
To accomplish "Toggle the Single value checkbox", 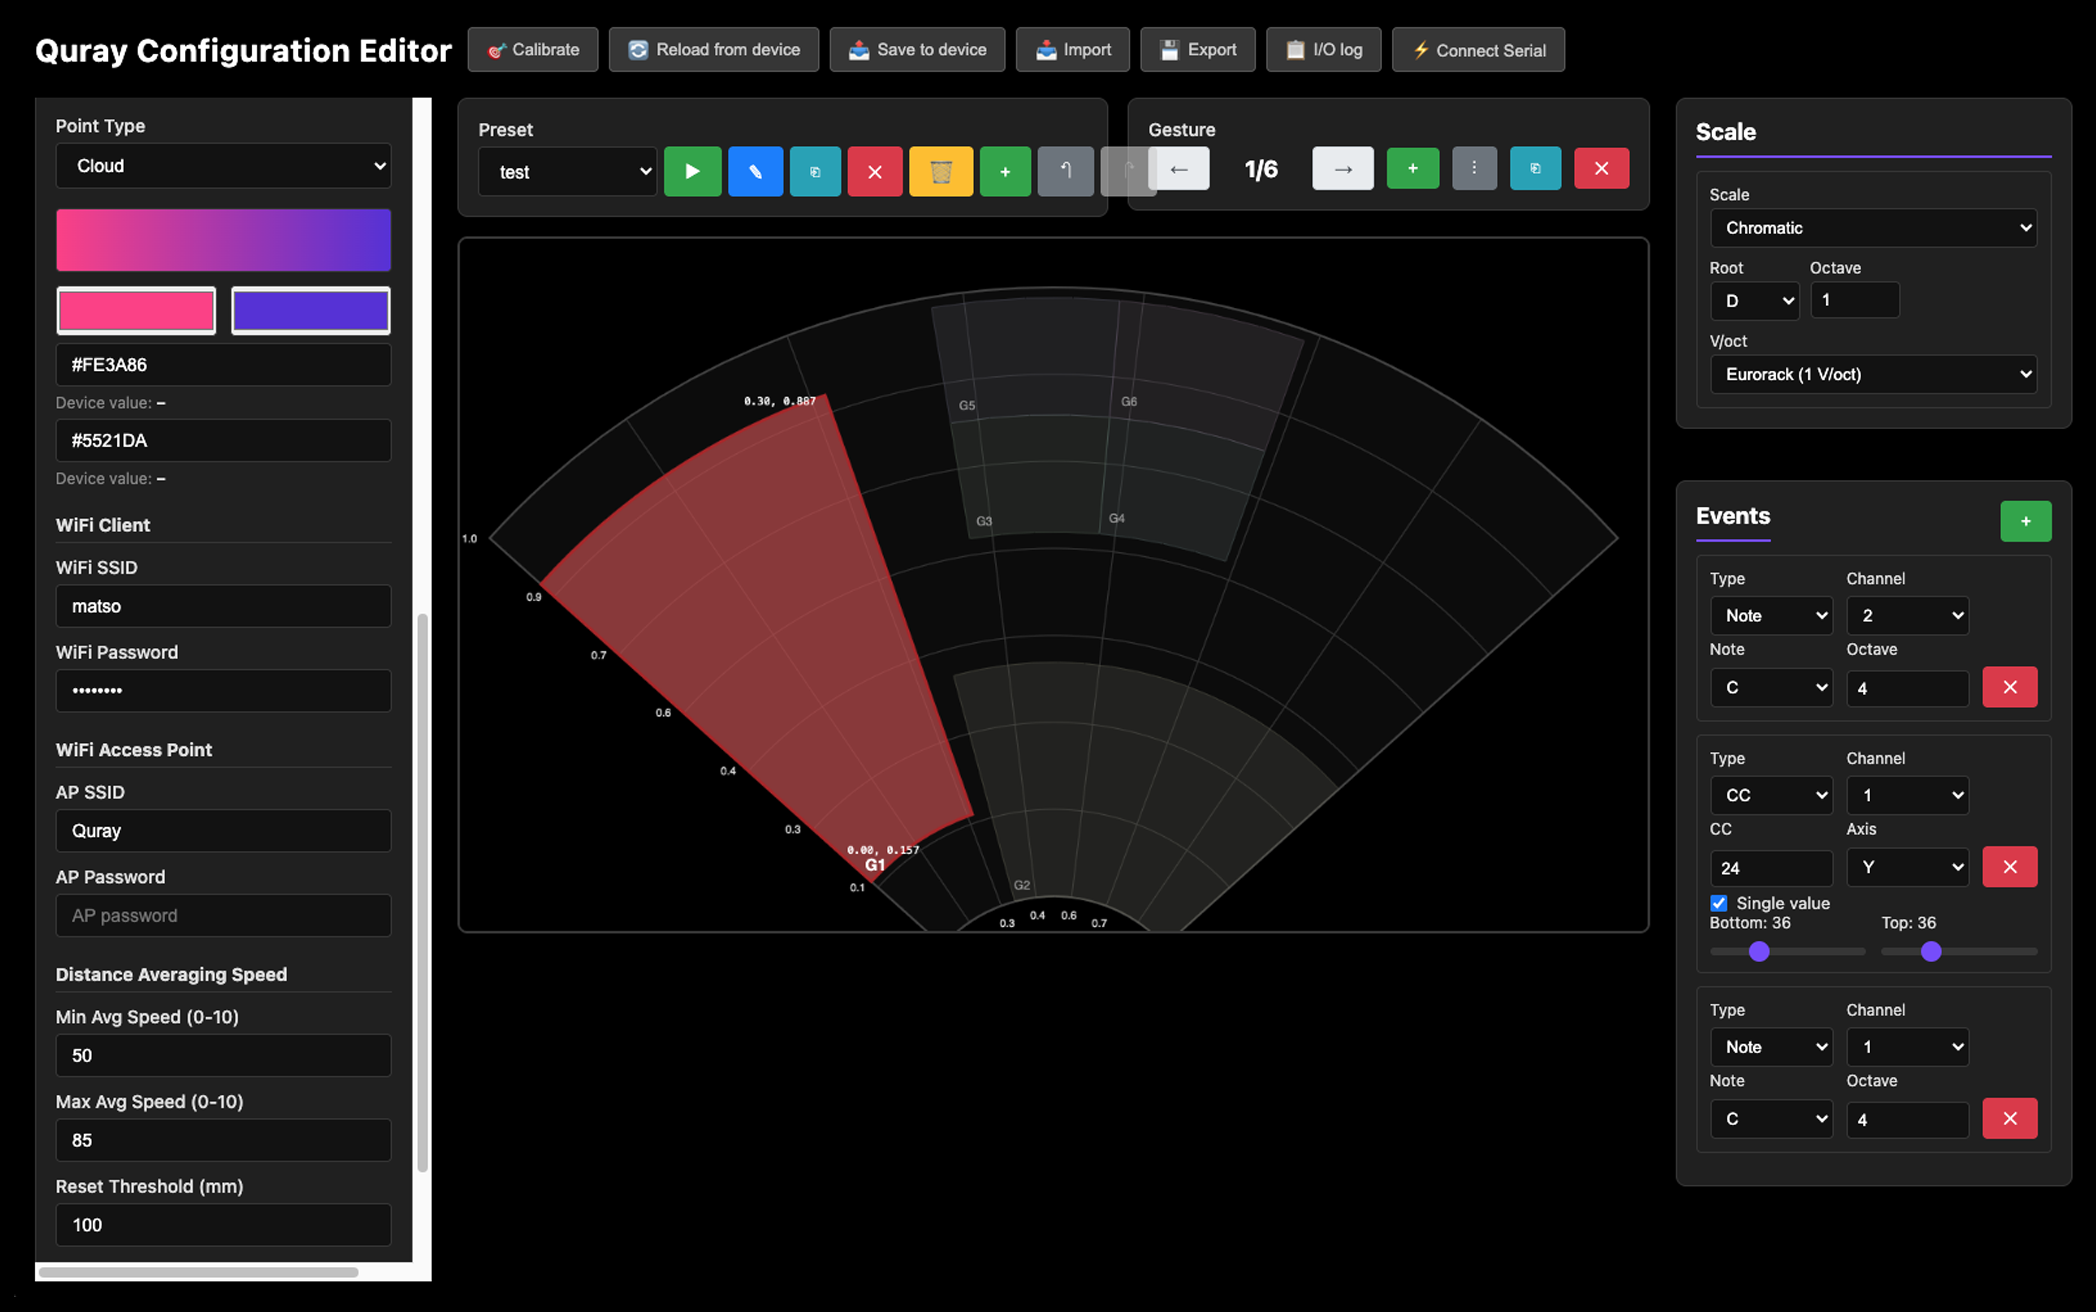I will tap(1719, 903).
